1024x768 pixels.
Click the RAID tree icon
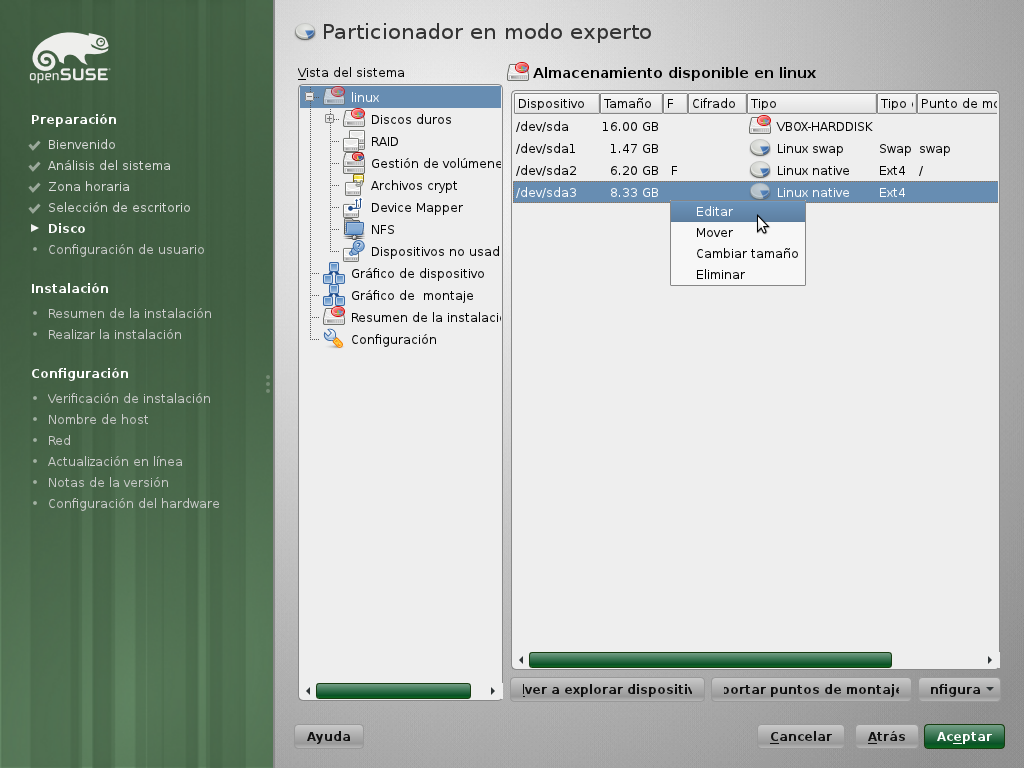(x=354, y=141)
